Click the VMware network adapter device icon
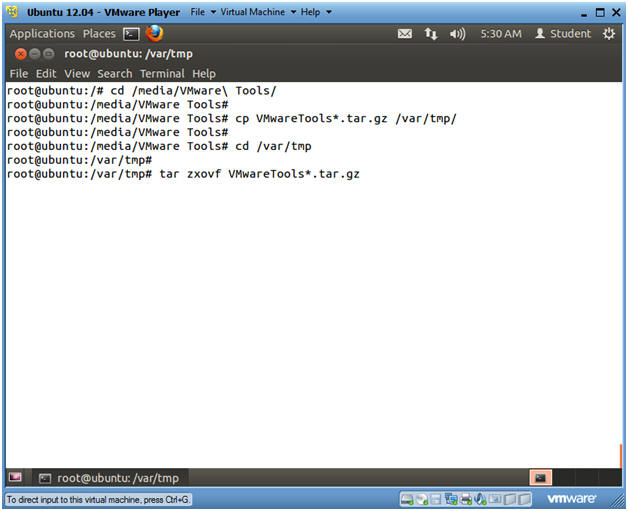Viewport: 628px width, 511px height. [x=451, y=499]
